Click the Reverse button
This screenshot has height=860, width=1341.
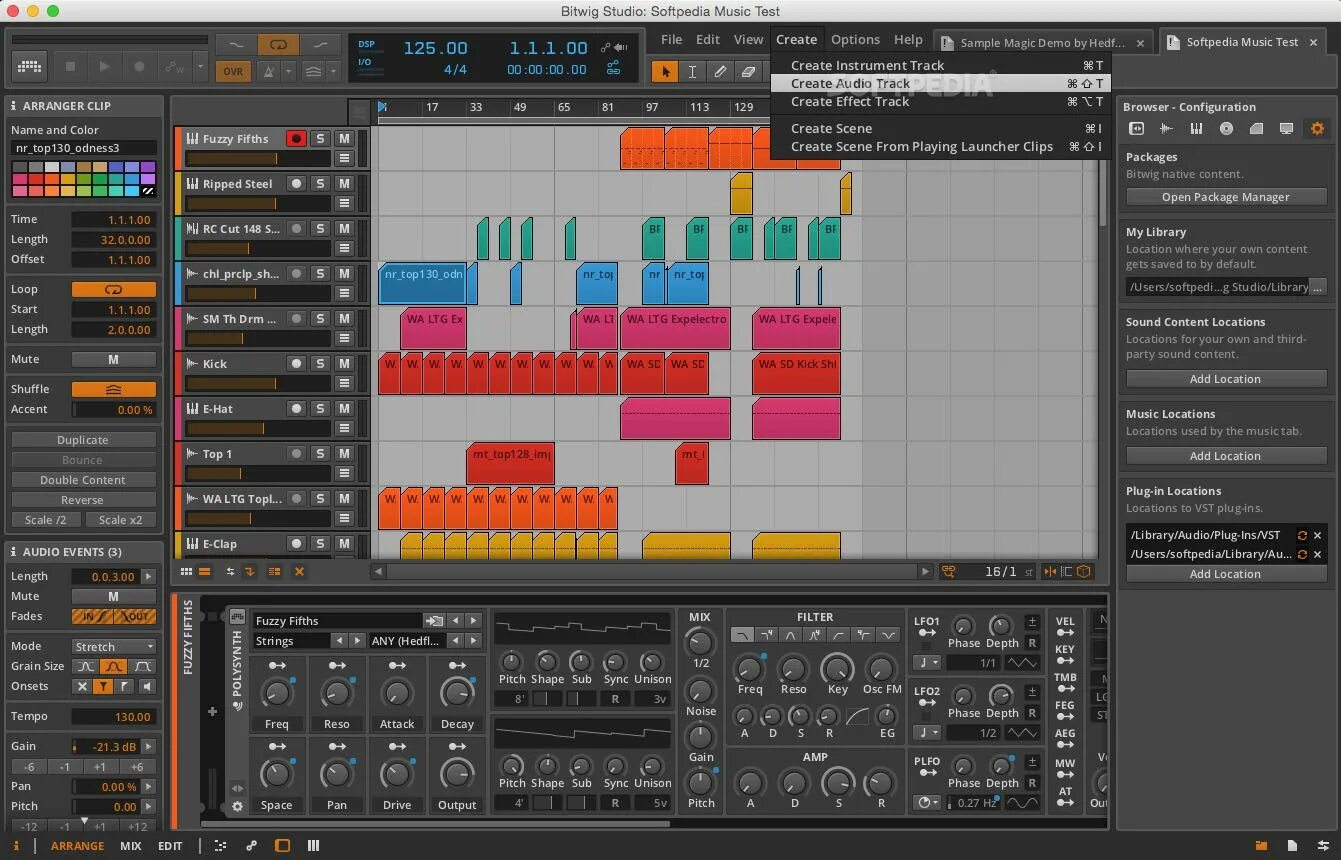coord(83,500)
